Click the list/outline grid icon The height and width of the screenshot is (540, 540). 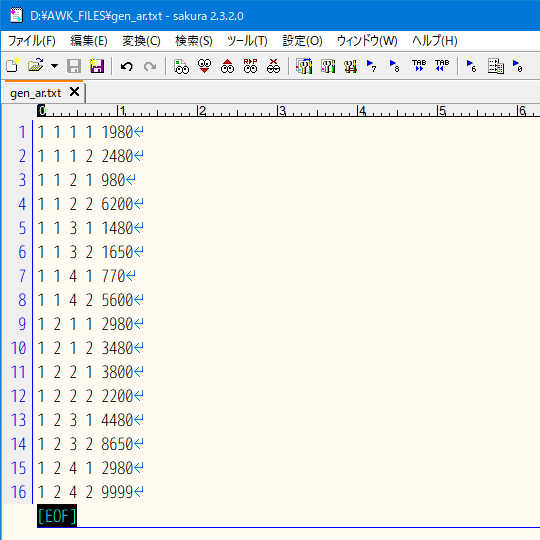[x=496, y=66]
